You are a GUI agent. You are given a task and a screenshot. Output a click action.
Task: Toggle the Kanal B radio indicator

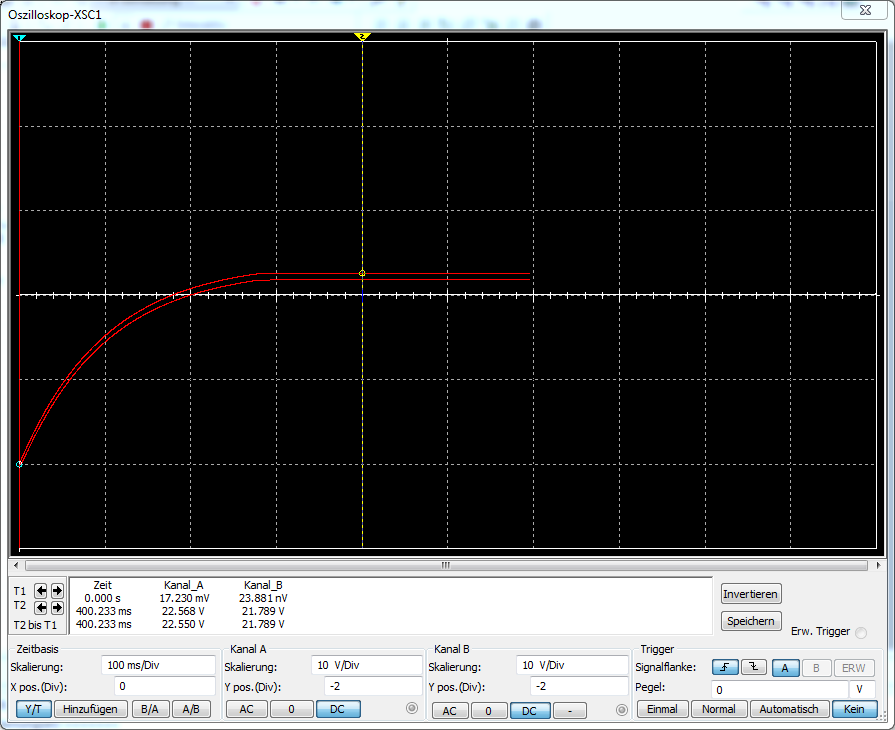[622, 710]
